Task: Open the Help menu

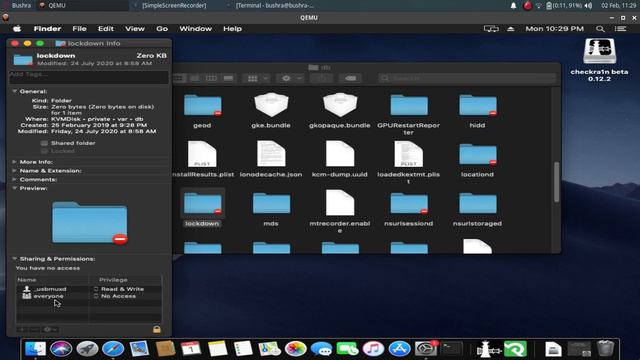Action: 232,29
